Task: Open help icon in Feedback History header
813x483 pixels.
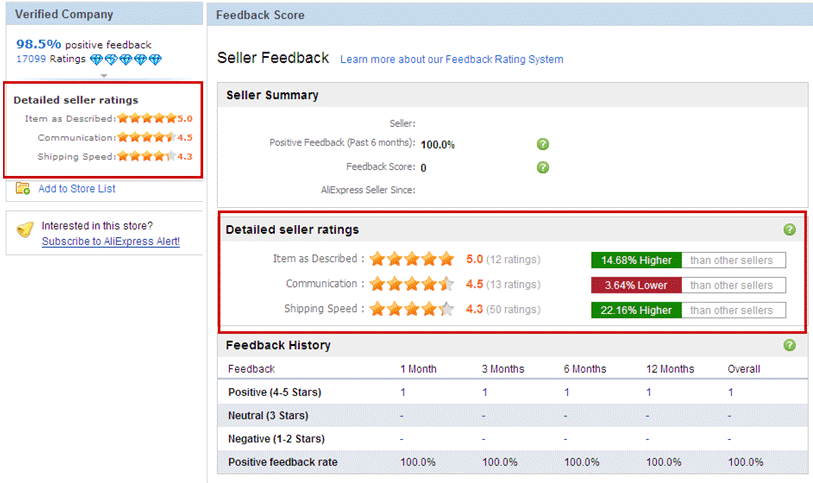Action: (x=789, y=345)
